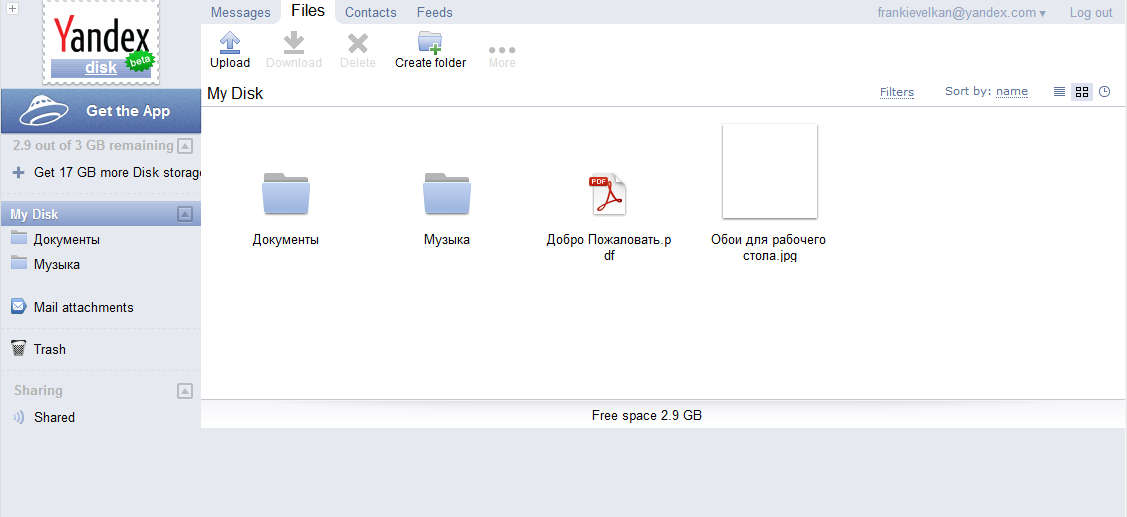Collapse the Sharing sidebar section
Viewport: 1127px width, 517px height.
coord(185,390)
